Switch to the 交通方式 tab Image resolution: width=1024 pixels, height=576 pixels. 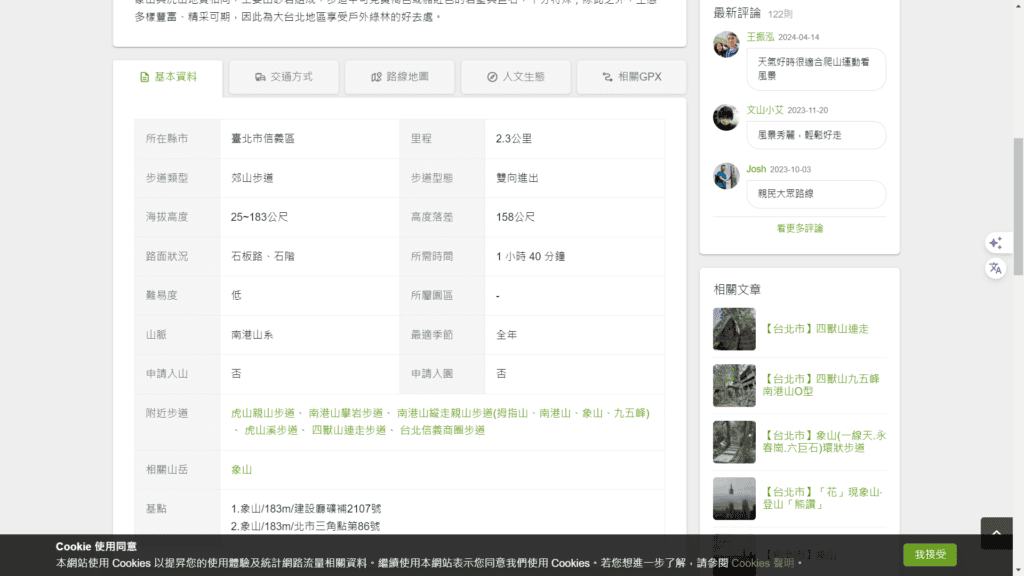pos(283,77)
